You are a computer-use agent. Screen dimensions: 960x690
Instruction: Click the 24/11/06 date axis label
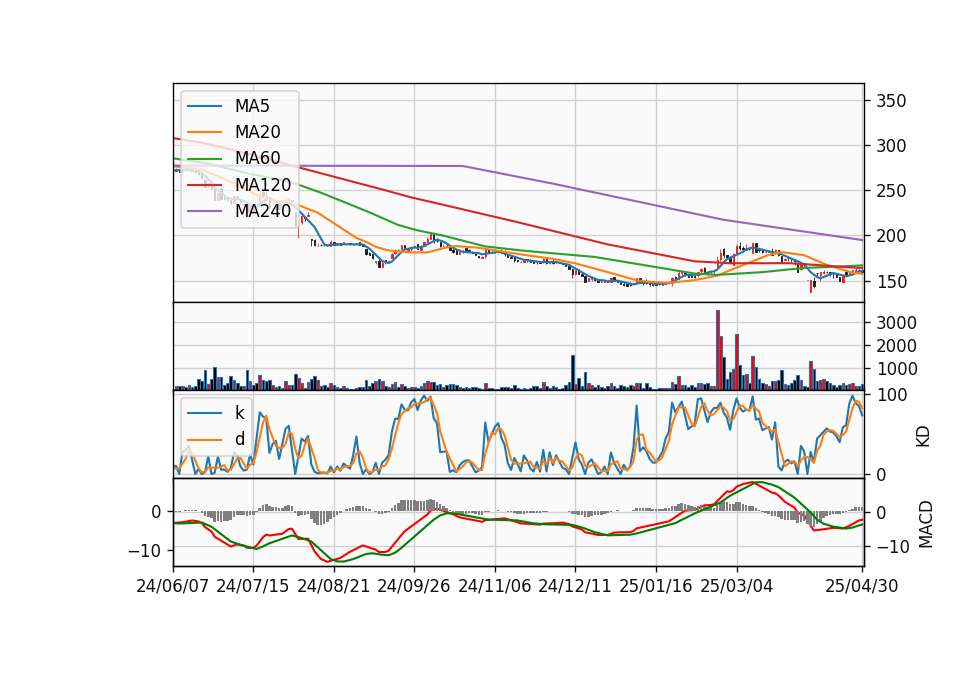click(495, 586)
